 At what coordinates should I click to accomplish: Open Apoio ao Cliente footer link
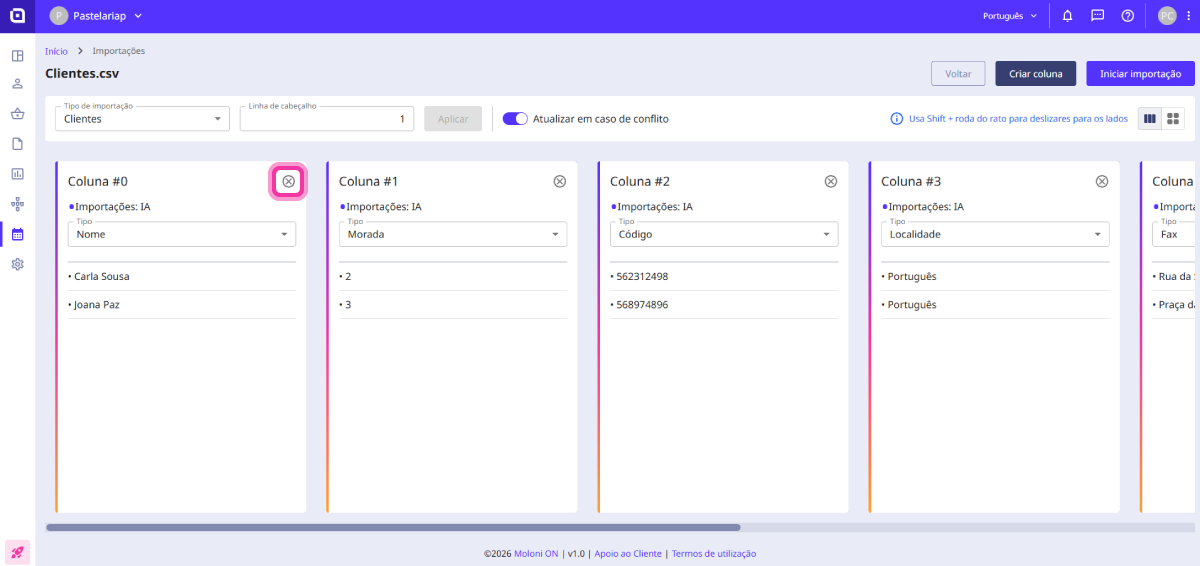pyautogui.click(x=628, y=553)
